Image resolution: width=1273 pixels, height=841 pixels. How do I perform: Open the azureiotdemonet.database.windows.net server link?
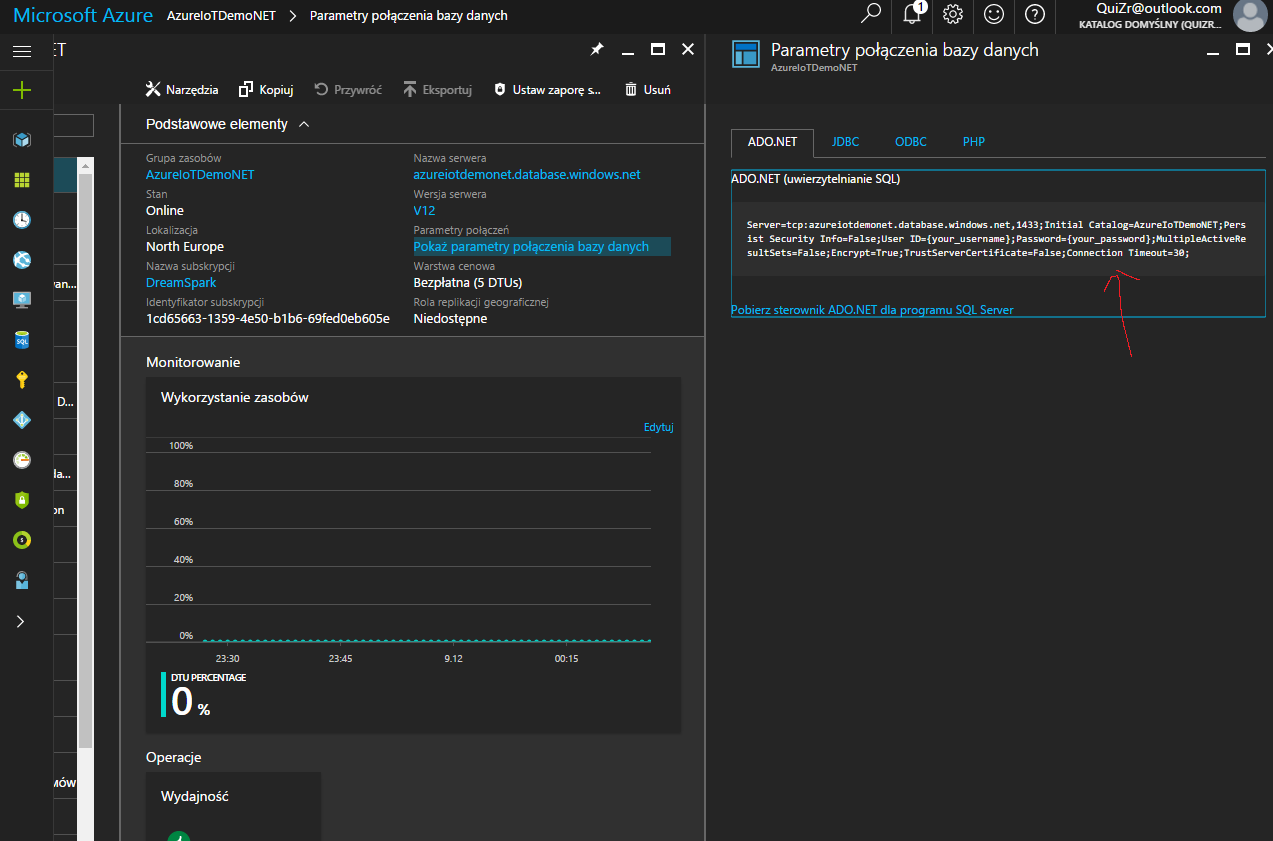(527, 175)
